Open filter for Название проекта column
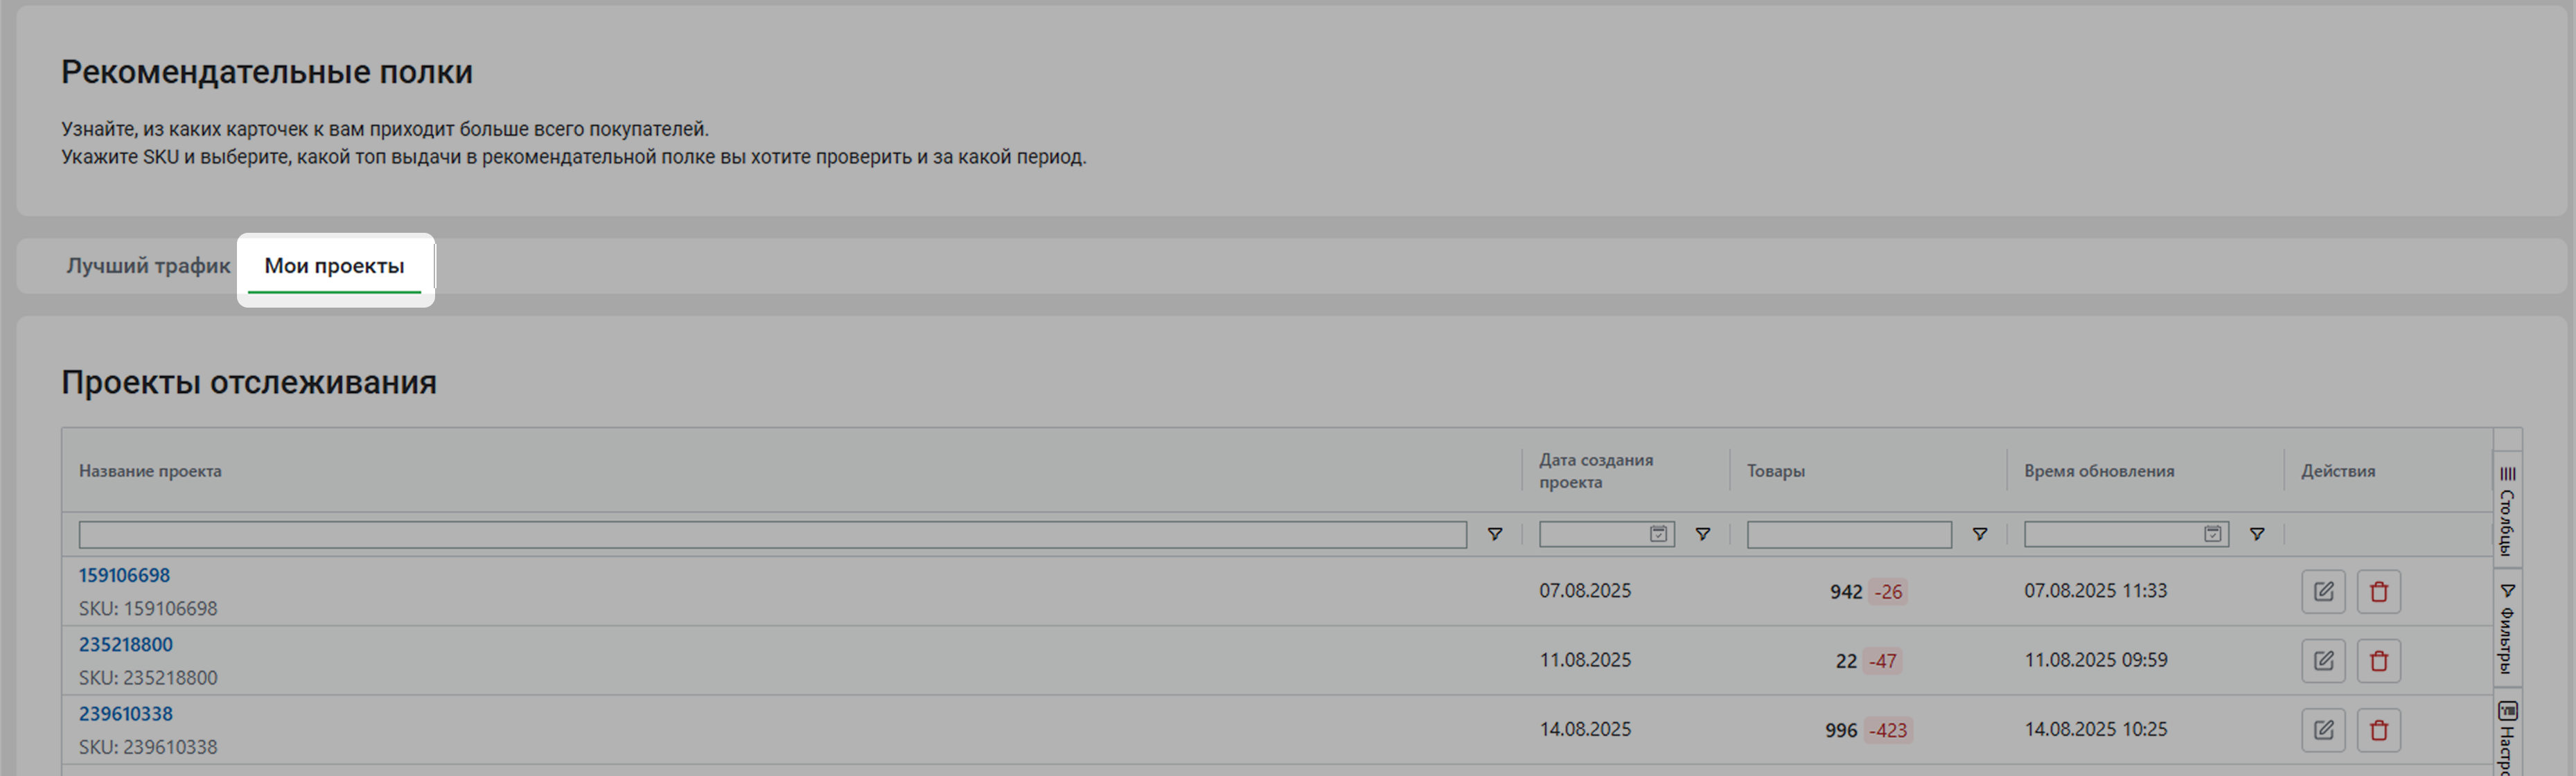2576x776 pixels. tap(1494, 534)
